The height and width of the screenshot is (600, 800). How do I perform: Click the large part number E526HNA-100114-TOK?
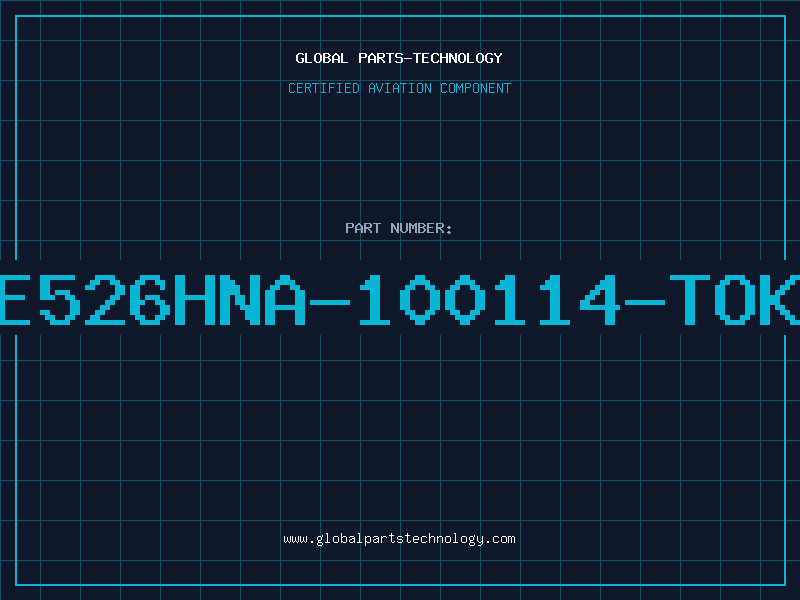pyautogui.click(x=400, y=299)
